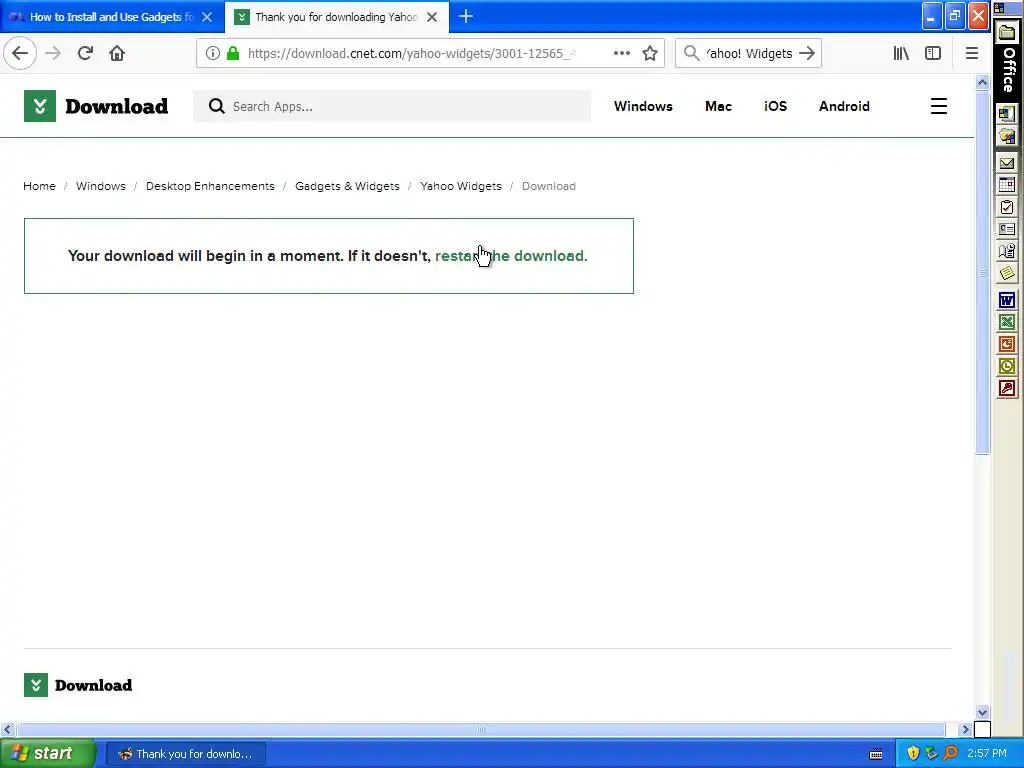Click the Open Office Document icon
Screen dimensions: 1024x768
click(x=1006, y=136)
